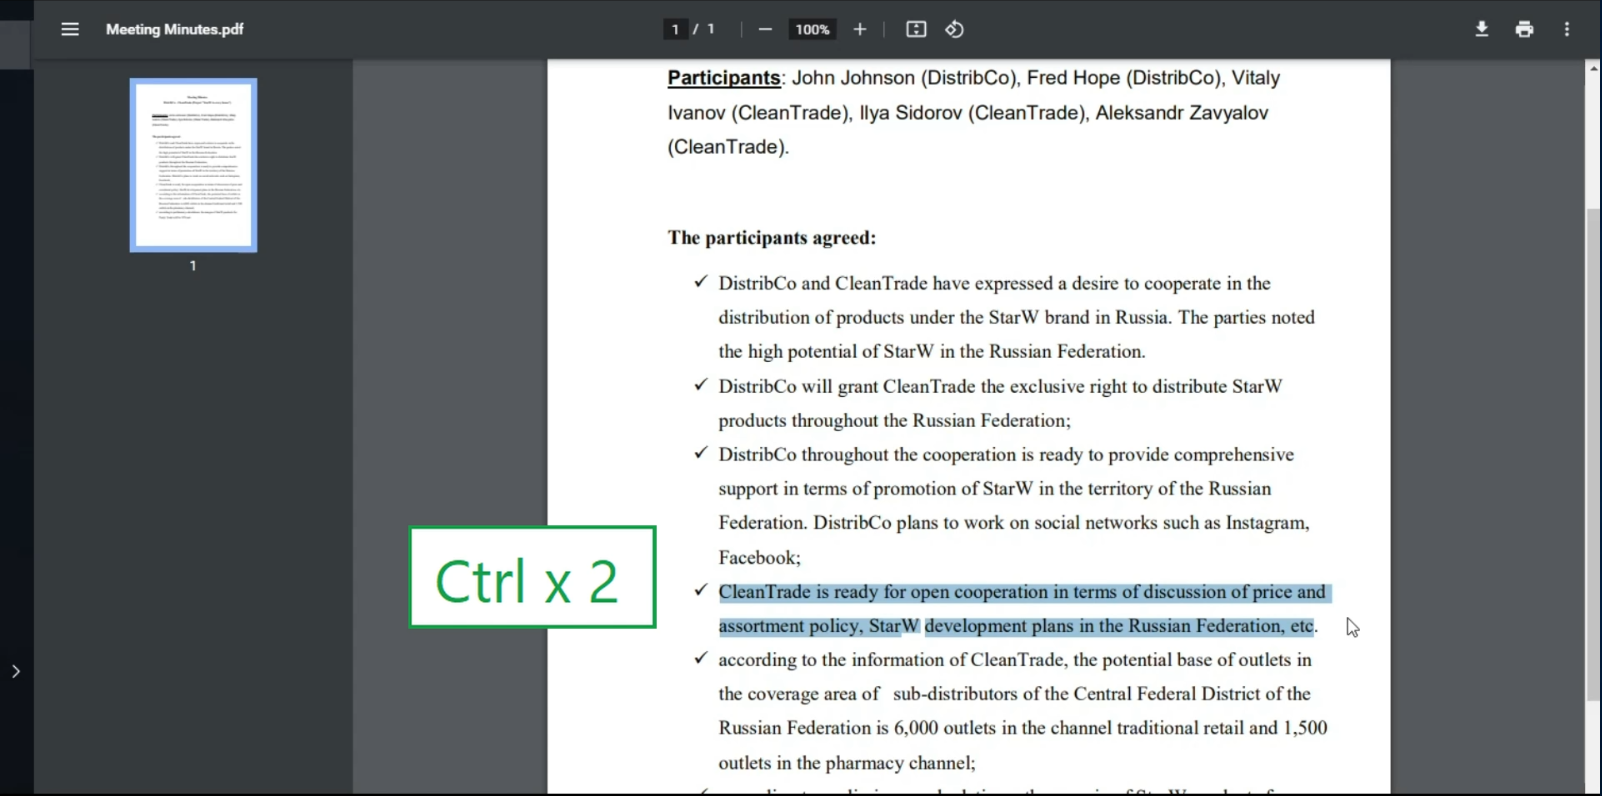1602x796 pixels.
Task: Click the vertical scrollbar thumb
Action: pyautogui.click(x=1593, y=455)
